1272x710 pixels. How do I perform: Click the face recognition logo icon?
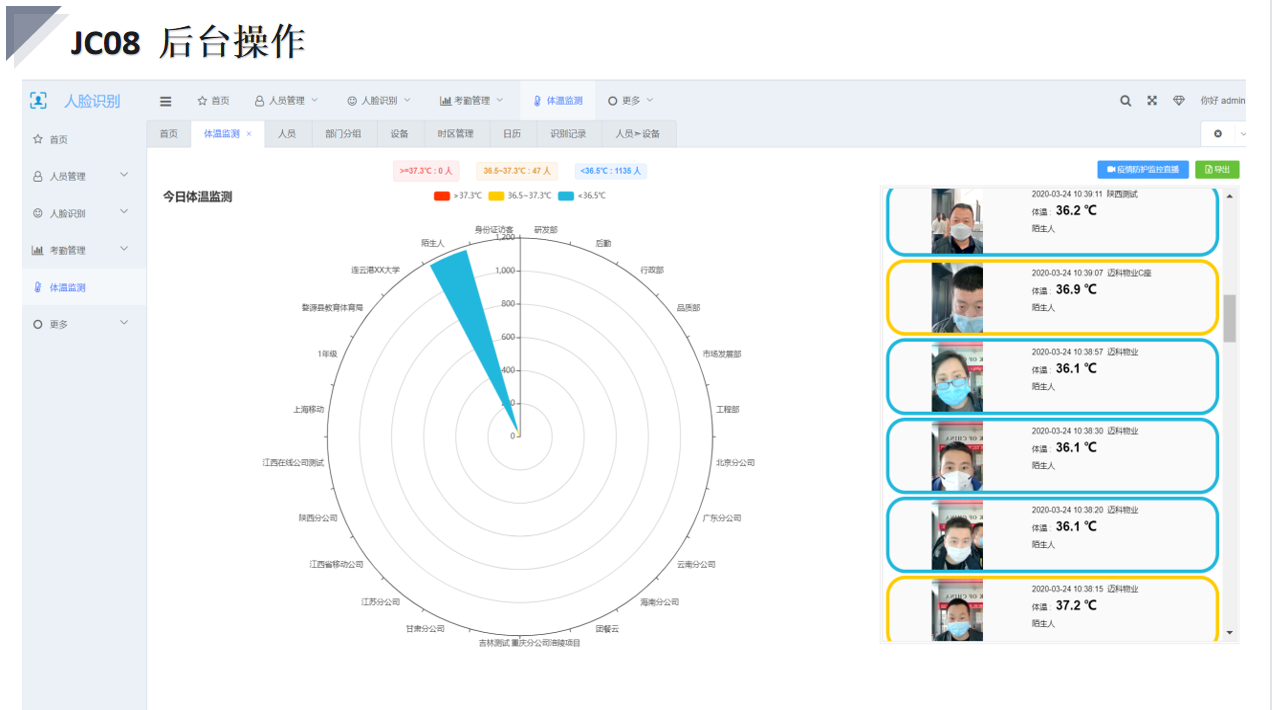pos(38,101)
